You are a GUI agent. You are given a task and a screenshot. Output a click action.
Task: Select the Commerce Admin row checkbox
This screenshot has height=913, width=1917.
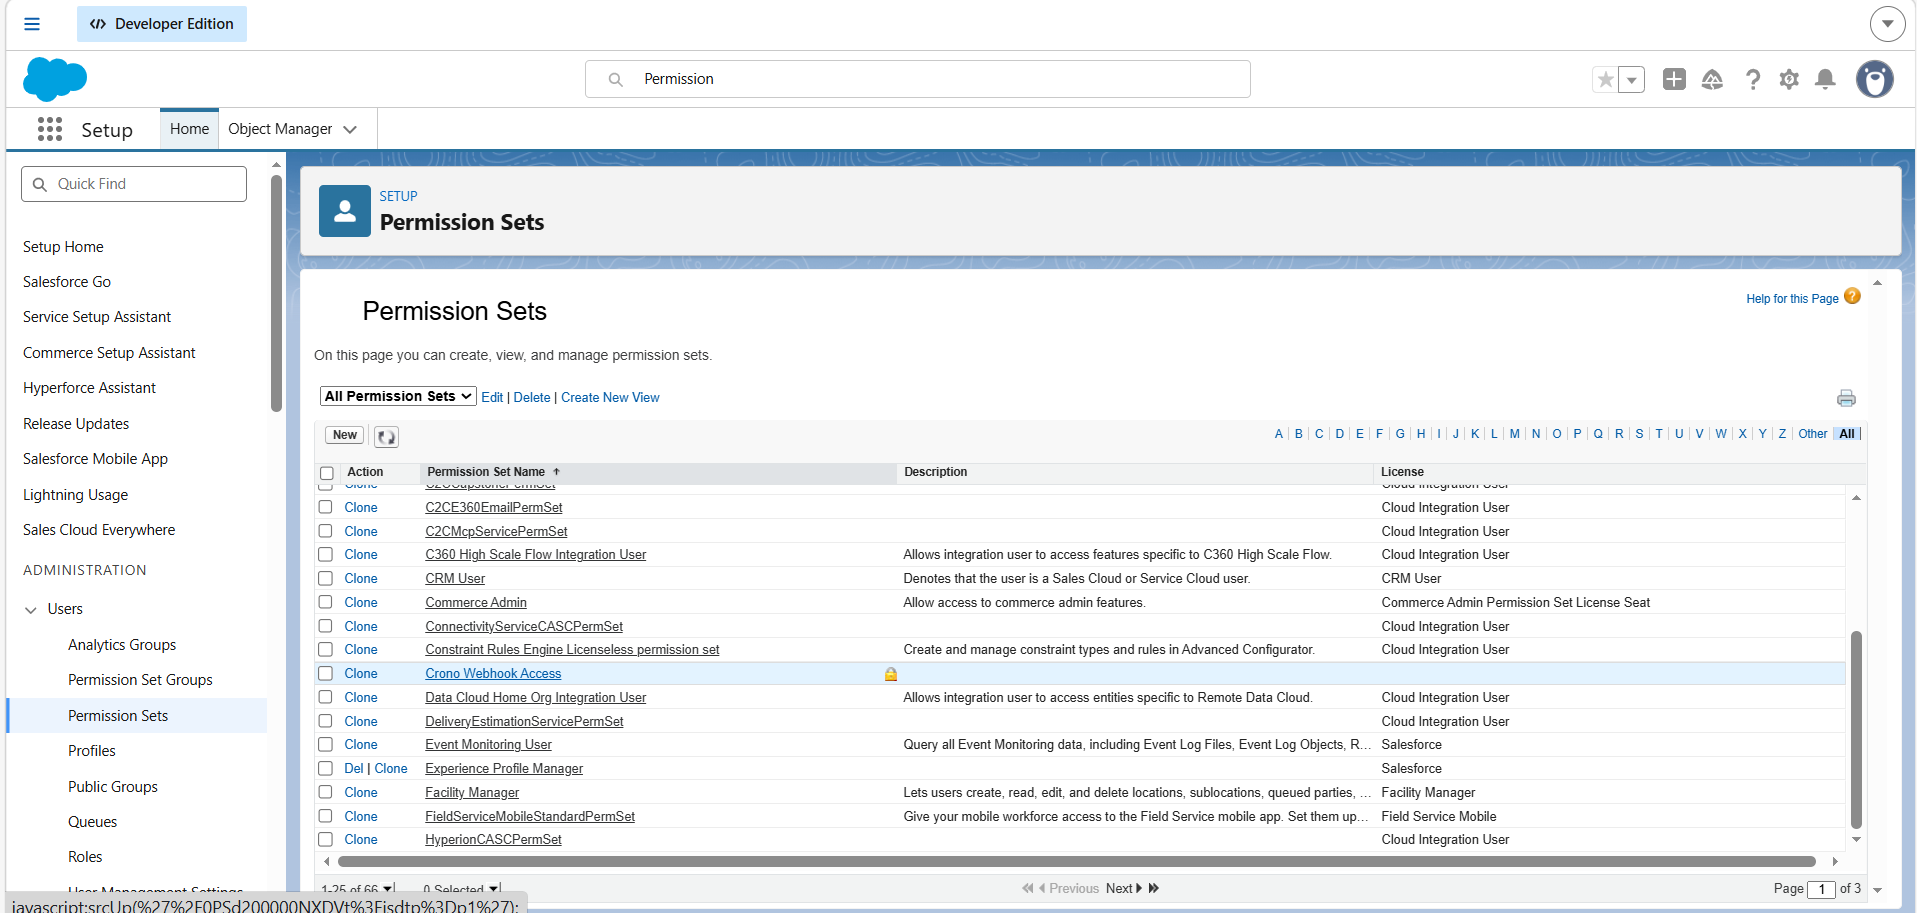(326, 602)
